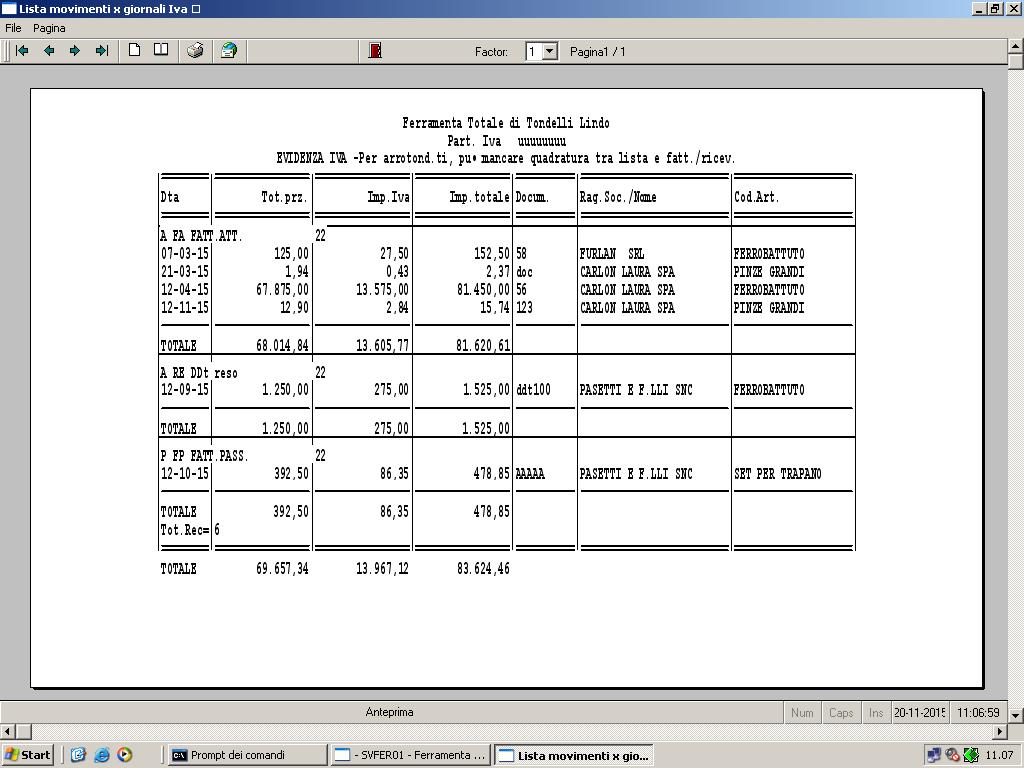Click the horizontal scrollbar left arrow

coord(7,731)
